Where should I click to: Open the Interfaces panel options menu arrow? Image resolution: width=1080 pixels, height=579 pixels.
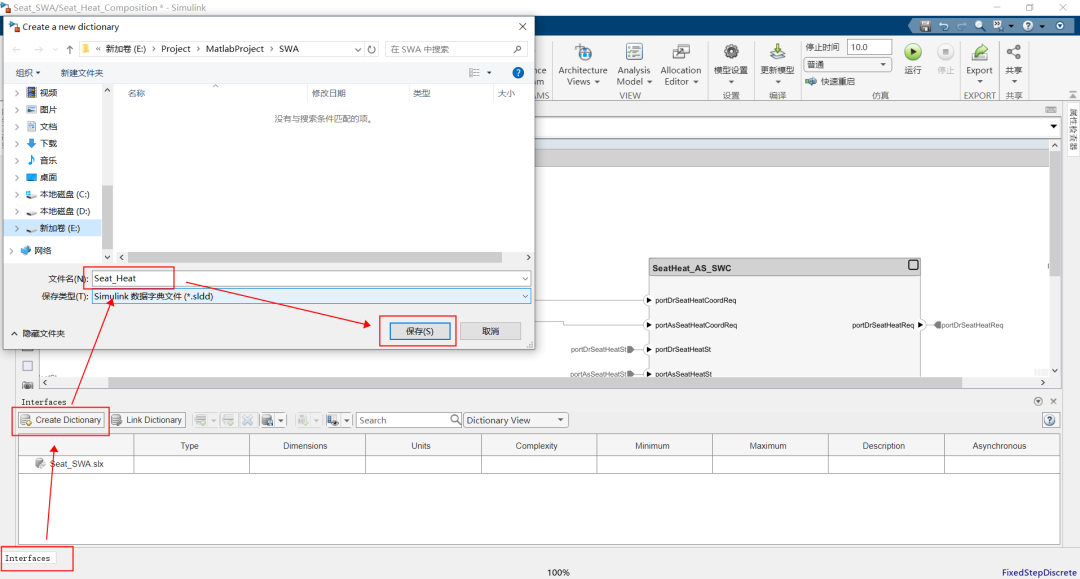coord(1038,401)
